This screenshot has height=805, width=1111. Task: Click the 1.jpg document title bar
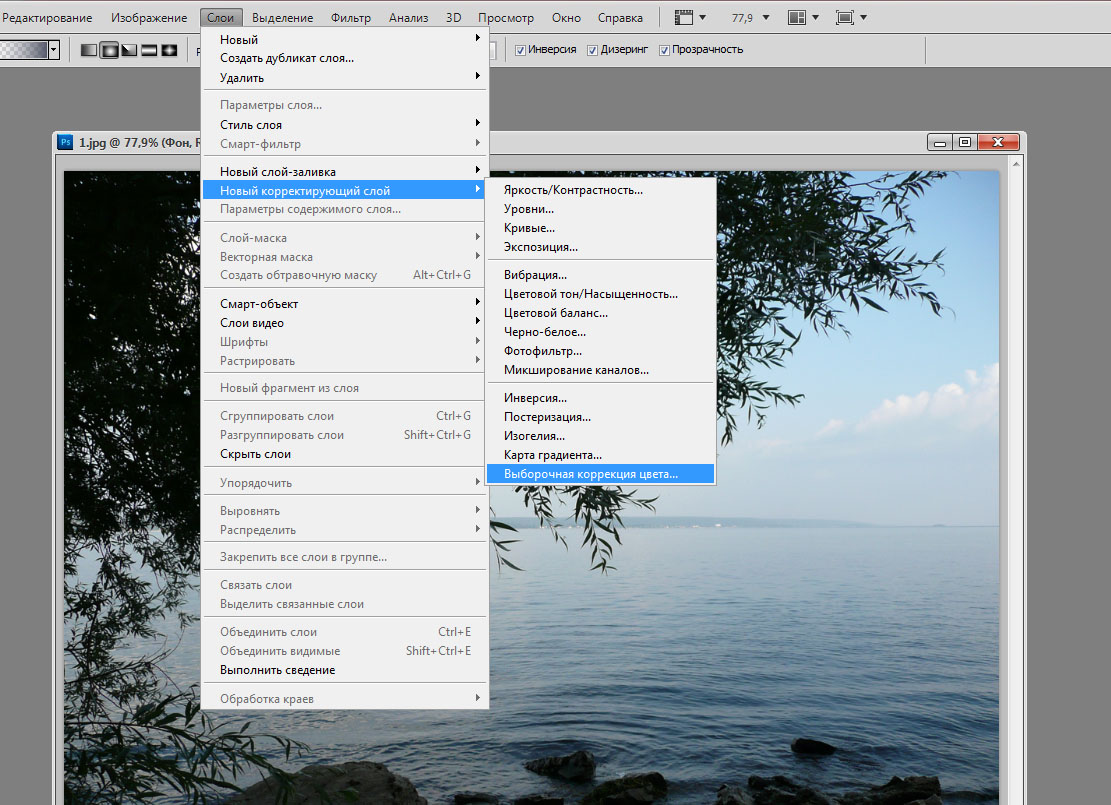pyautogui.click(x=540, y=142)
